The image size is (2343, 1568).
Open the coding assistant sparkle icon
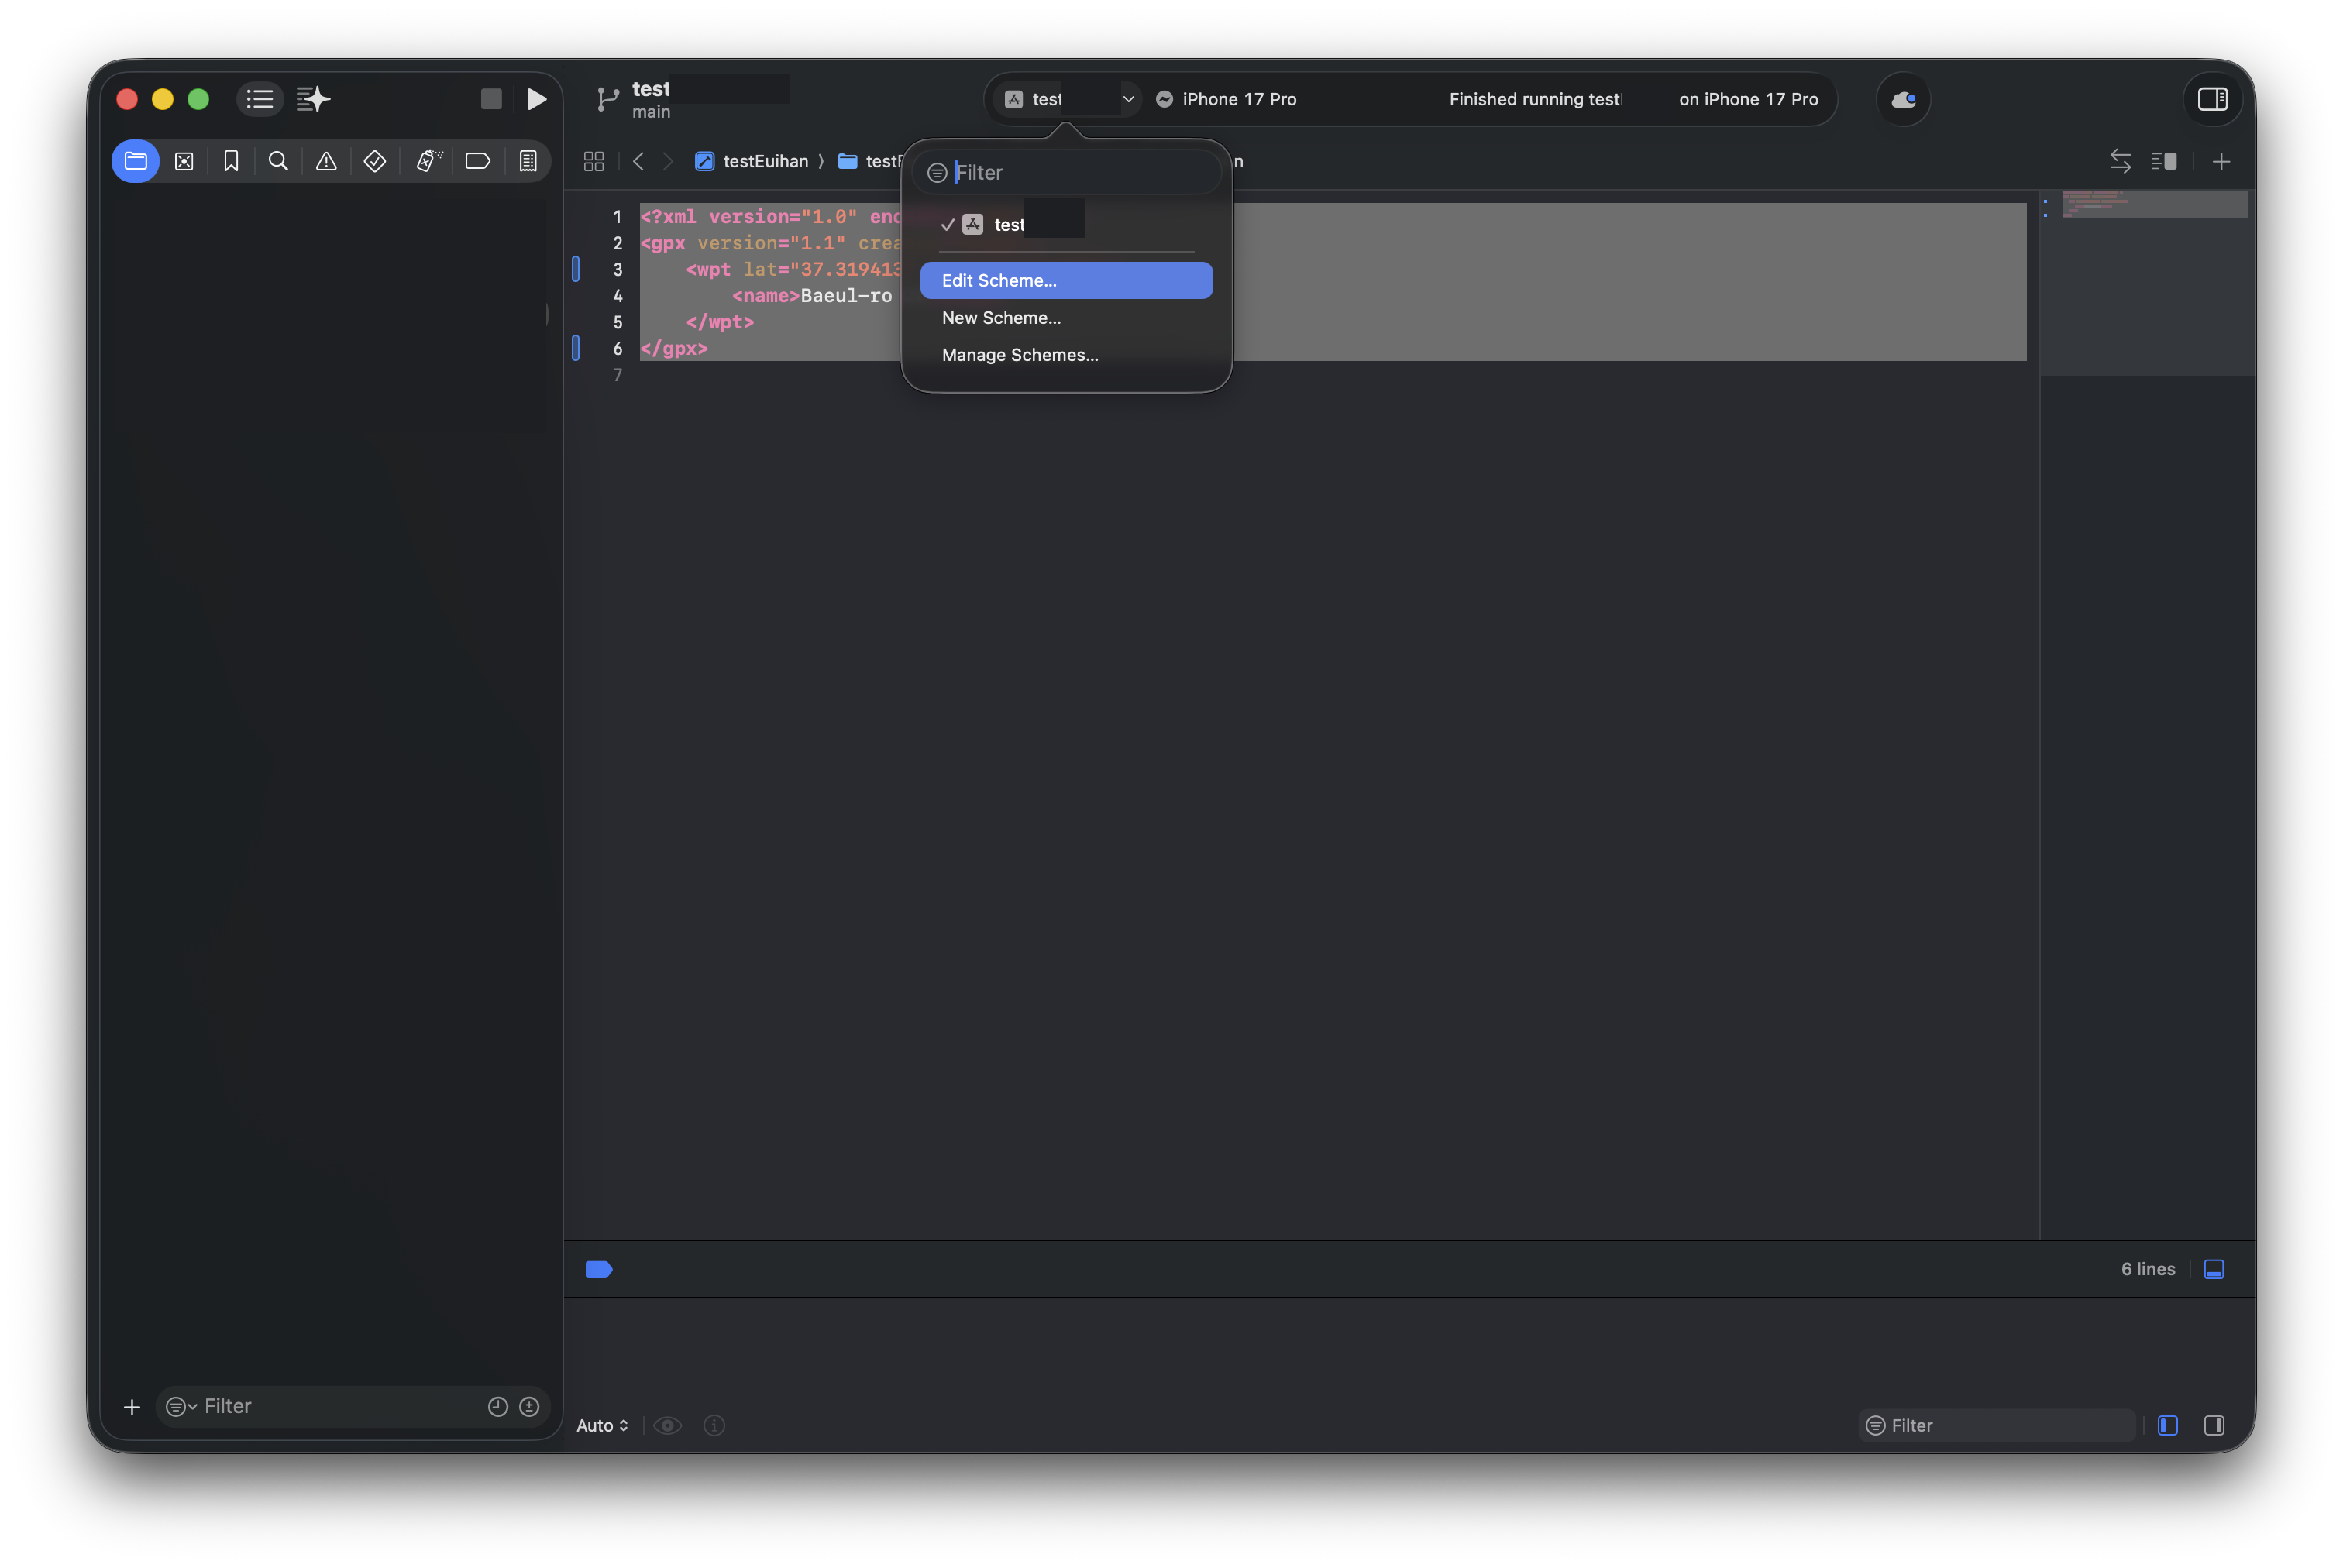coord(313,99)
